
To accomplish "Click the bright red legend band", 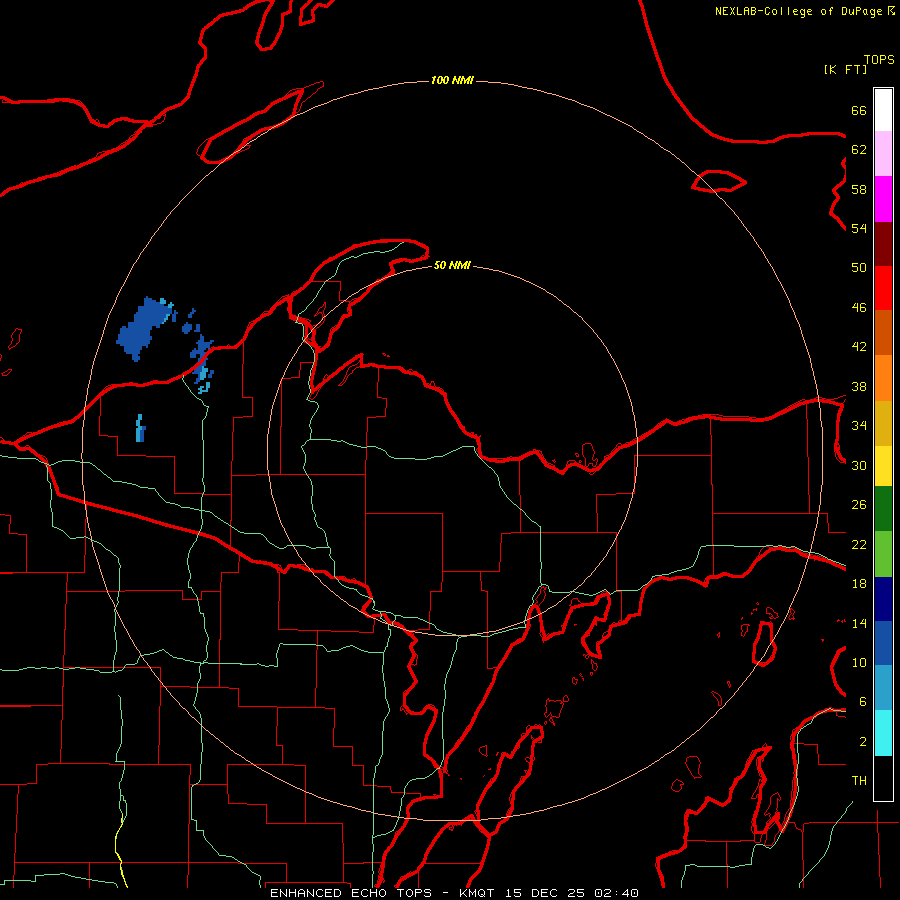I will click(x=883, y=288).
